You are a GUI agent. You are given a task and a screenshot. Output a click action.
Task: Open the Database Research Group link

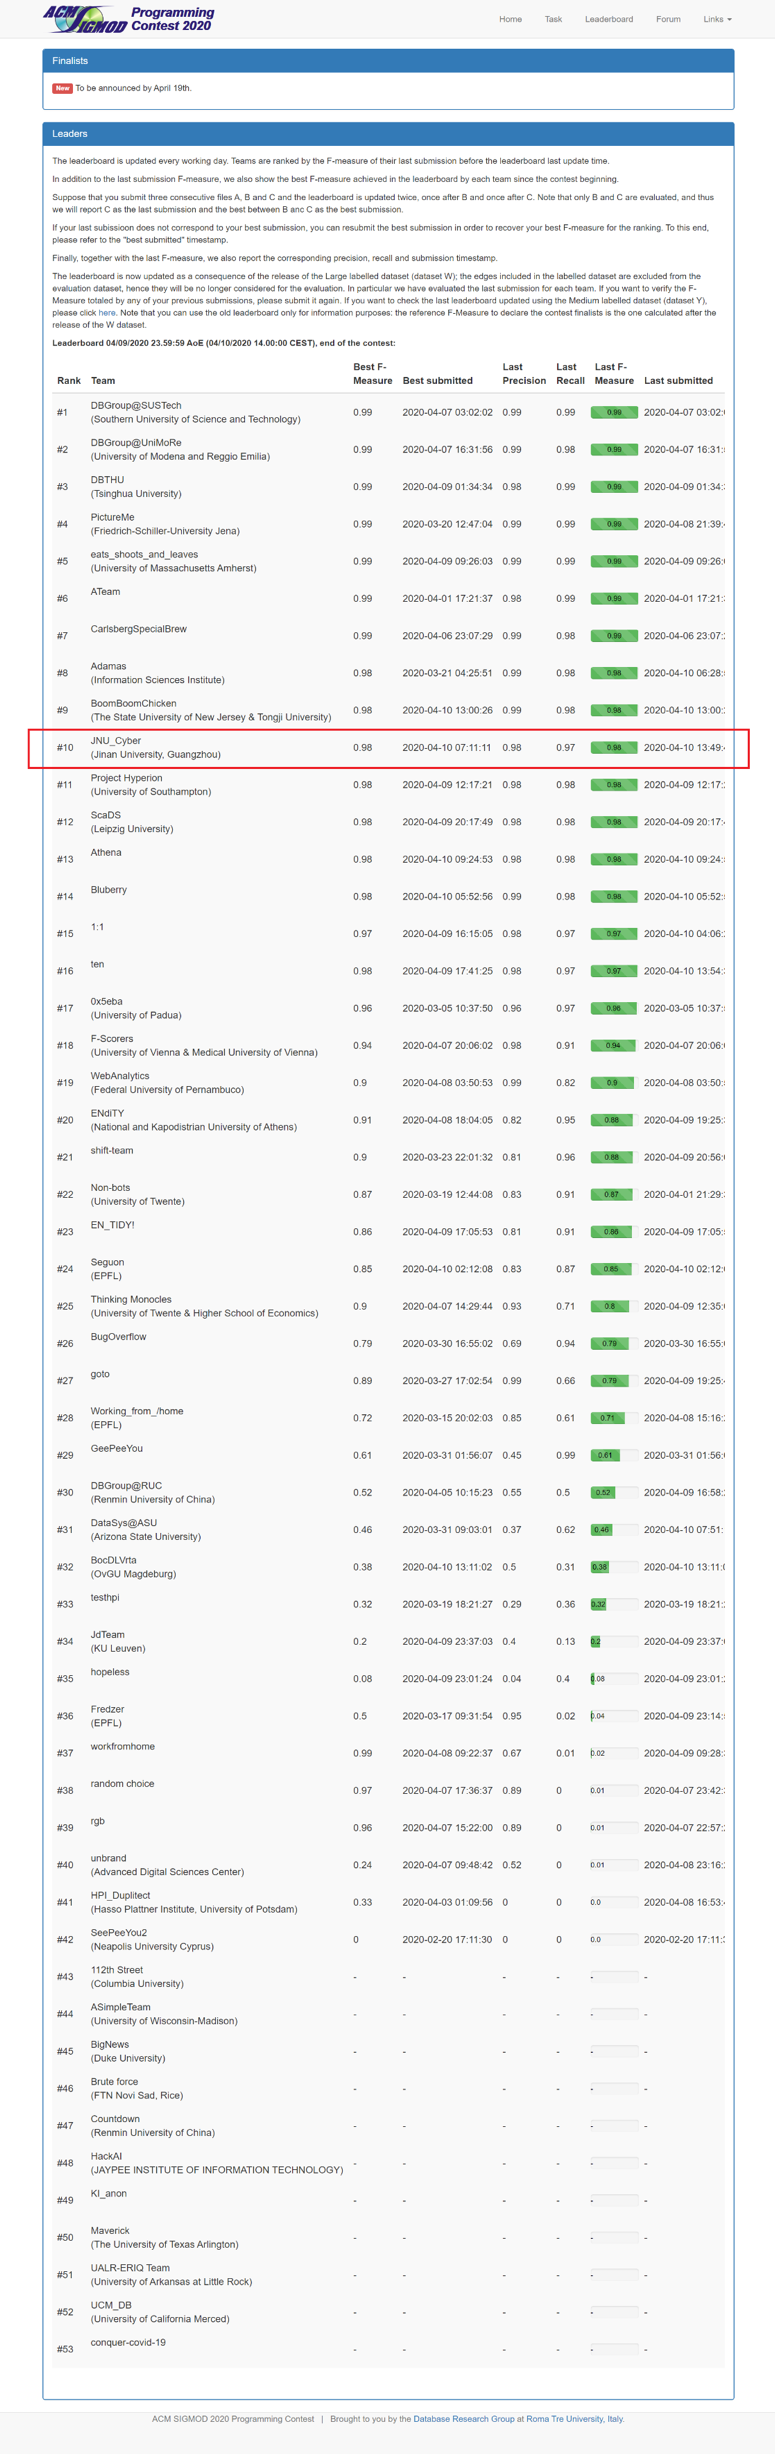click(464, 2419)
